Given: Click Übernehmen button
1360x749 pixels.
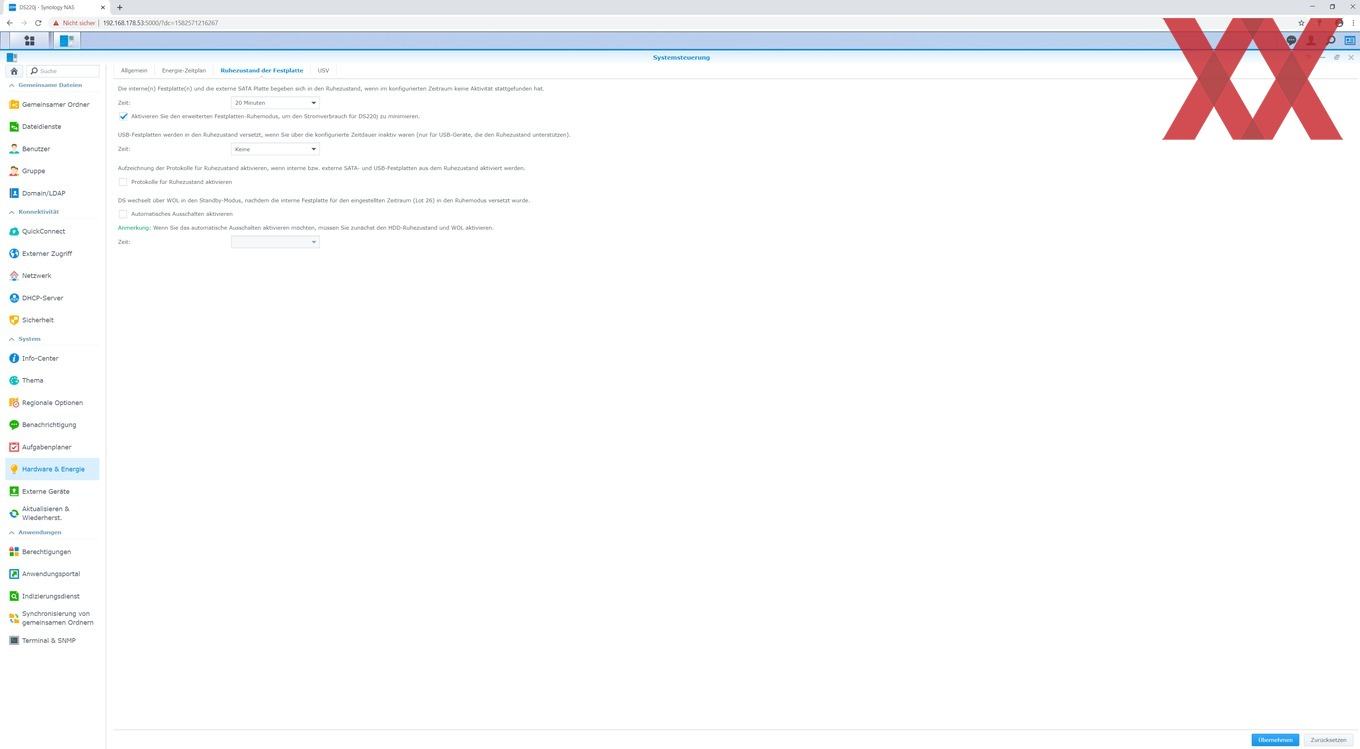Looking at the screenshot, I should click(1275, 740).
